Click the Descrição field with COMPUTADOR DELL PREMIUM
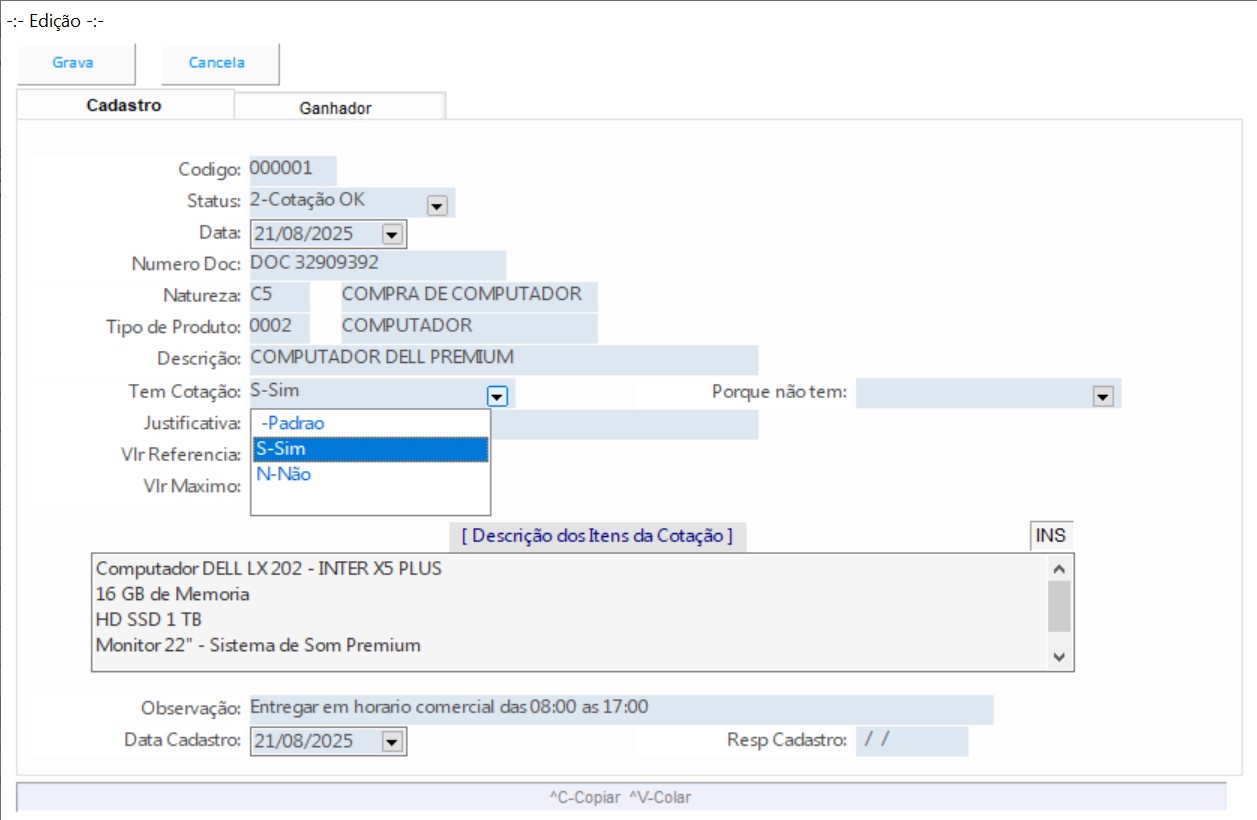The image size is (1257, 820). pos(502,357)
